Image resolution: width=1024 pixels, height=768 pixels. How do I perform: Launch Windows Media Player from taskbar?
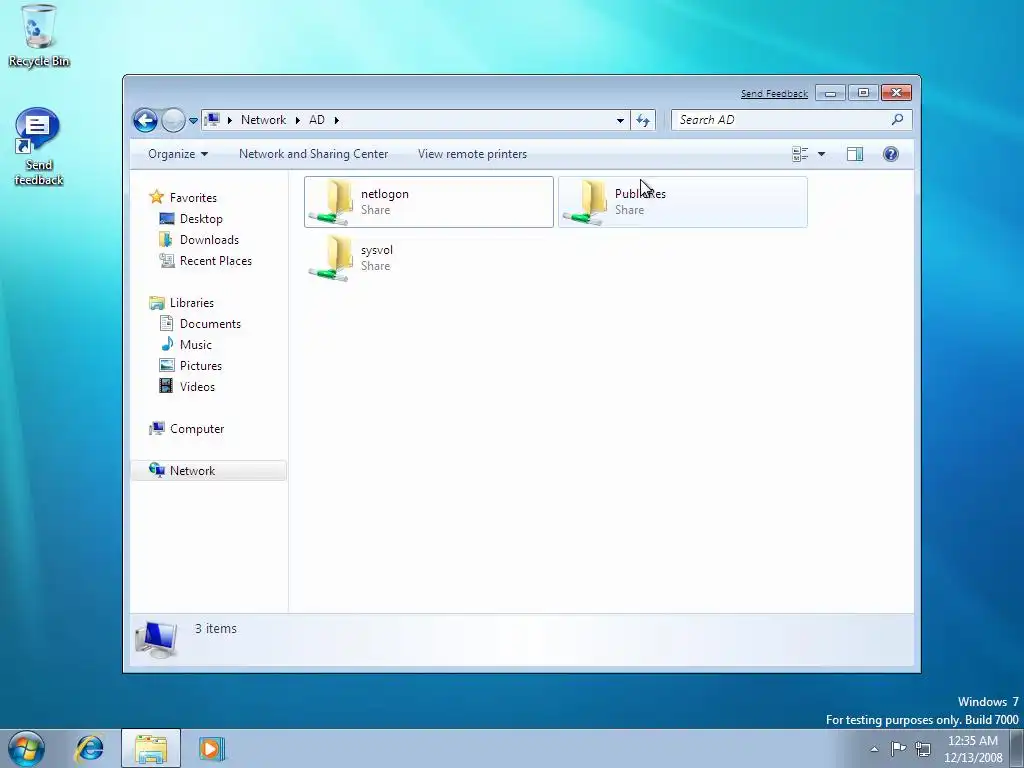(212, 749)
